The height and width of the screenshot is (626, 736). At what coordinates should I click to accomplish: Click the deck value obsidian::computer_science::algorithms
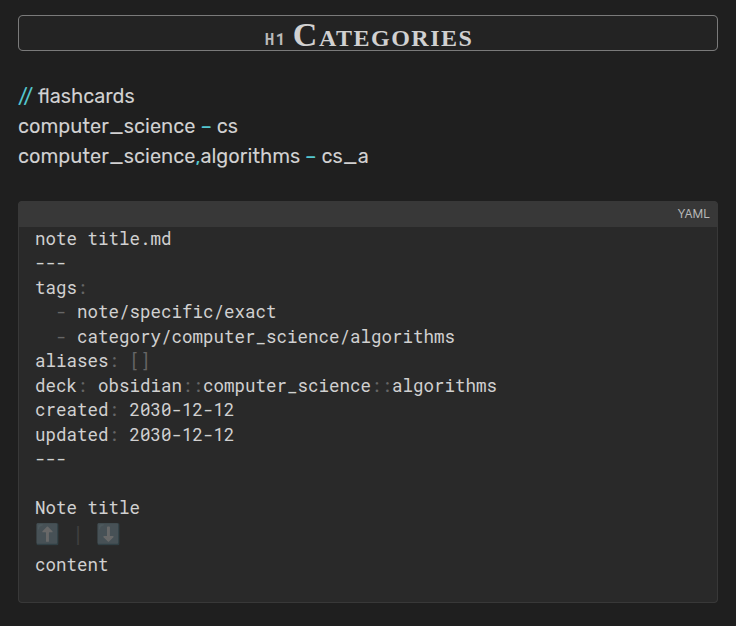[297, 386]
